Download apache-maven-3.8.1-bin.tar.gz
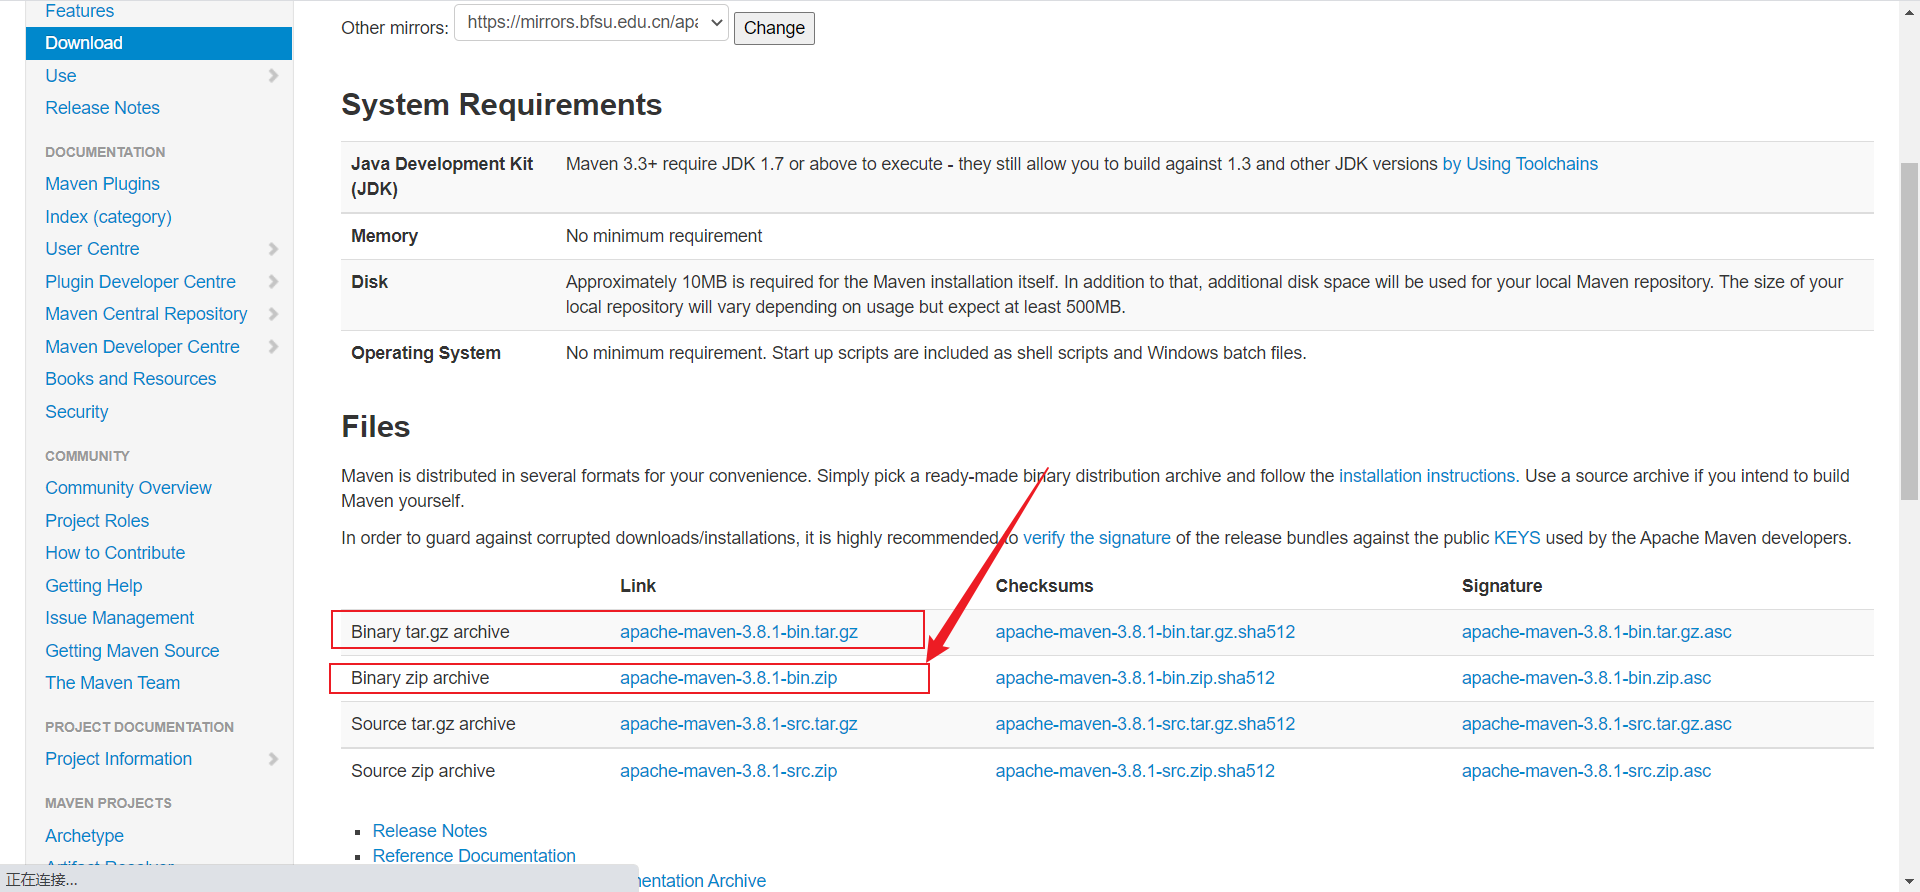Screen dimensions: 1920x892 [x=739, y=632]
